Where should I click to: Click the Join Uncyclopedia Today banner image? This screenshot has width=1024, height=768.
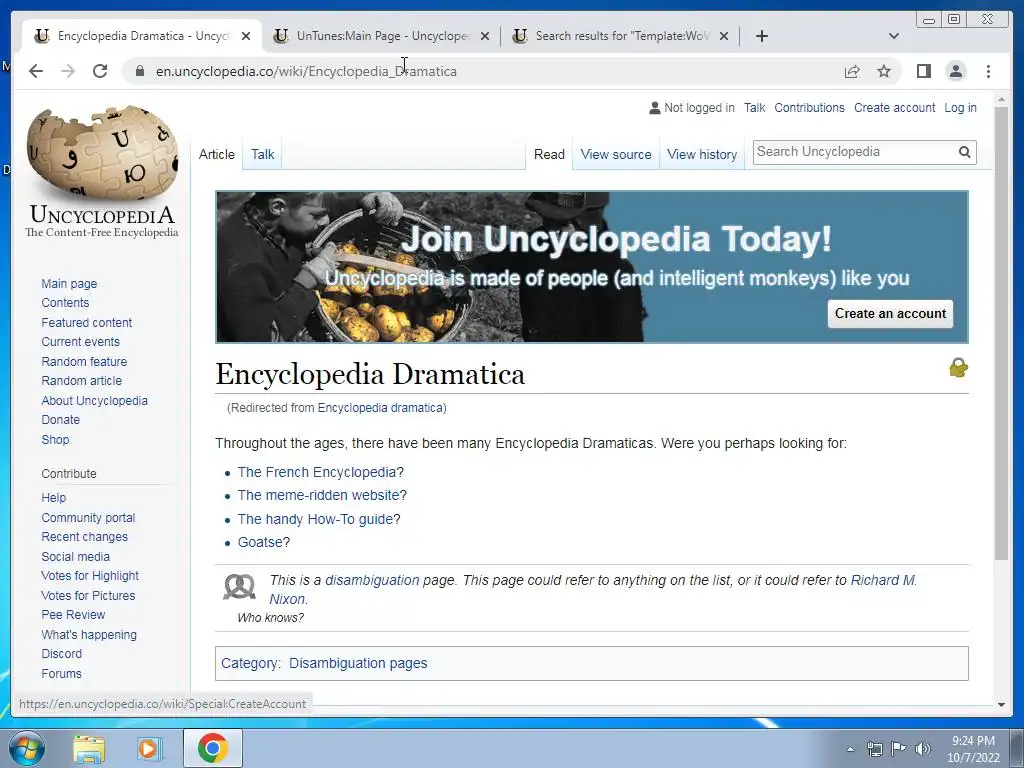(592, 266)
